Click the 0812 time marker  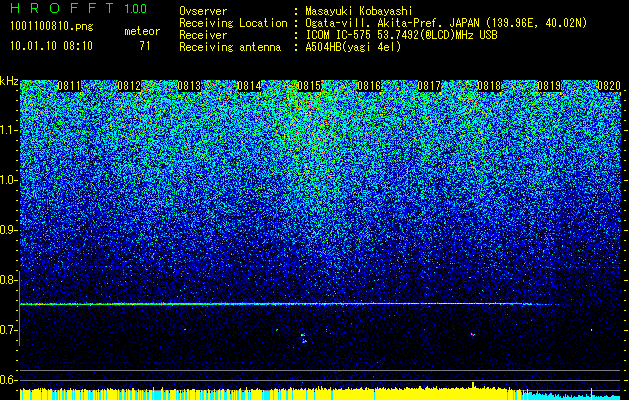129,86
